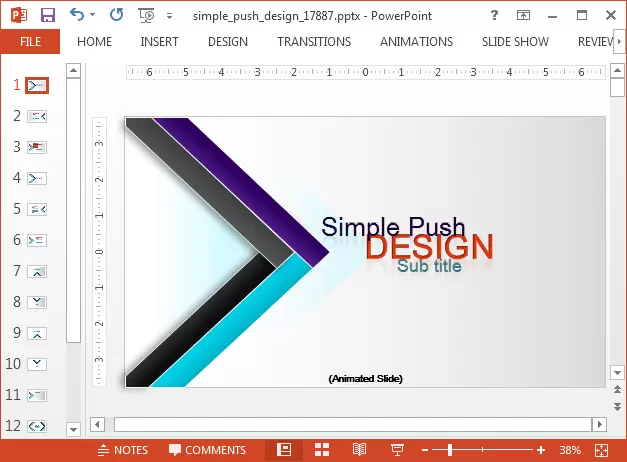This screenshot has height=462, width=627.
Task: Click Start From Beginning presentation icon
Action: click(147, 15)
